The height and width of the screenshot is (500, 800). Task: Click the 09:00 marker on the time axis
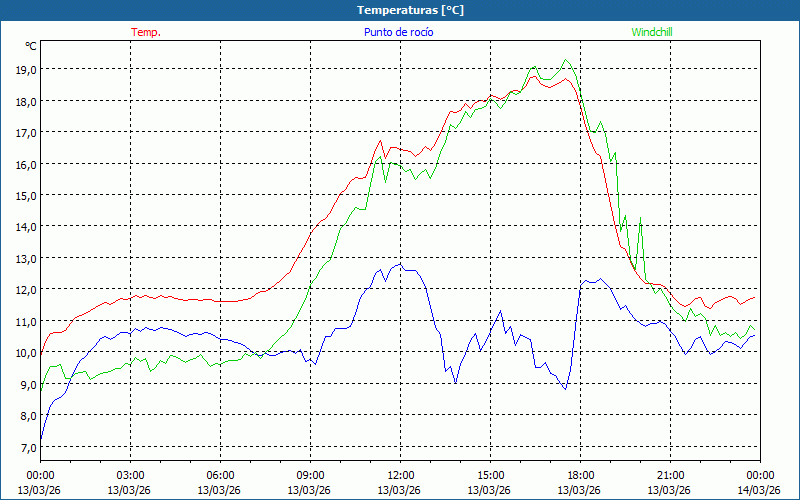pos(310,475)
